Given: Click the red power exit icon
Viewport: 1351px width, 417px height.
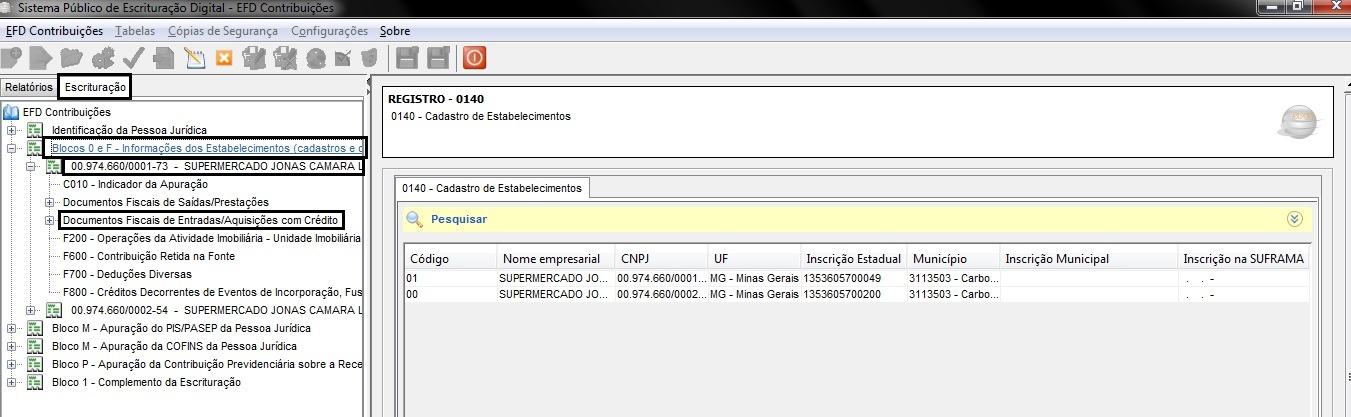Looking at the screenshot, I should click(x=474, y=57).
